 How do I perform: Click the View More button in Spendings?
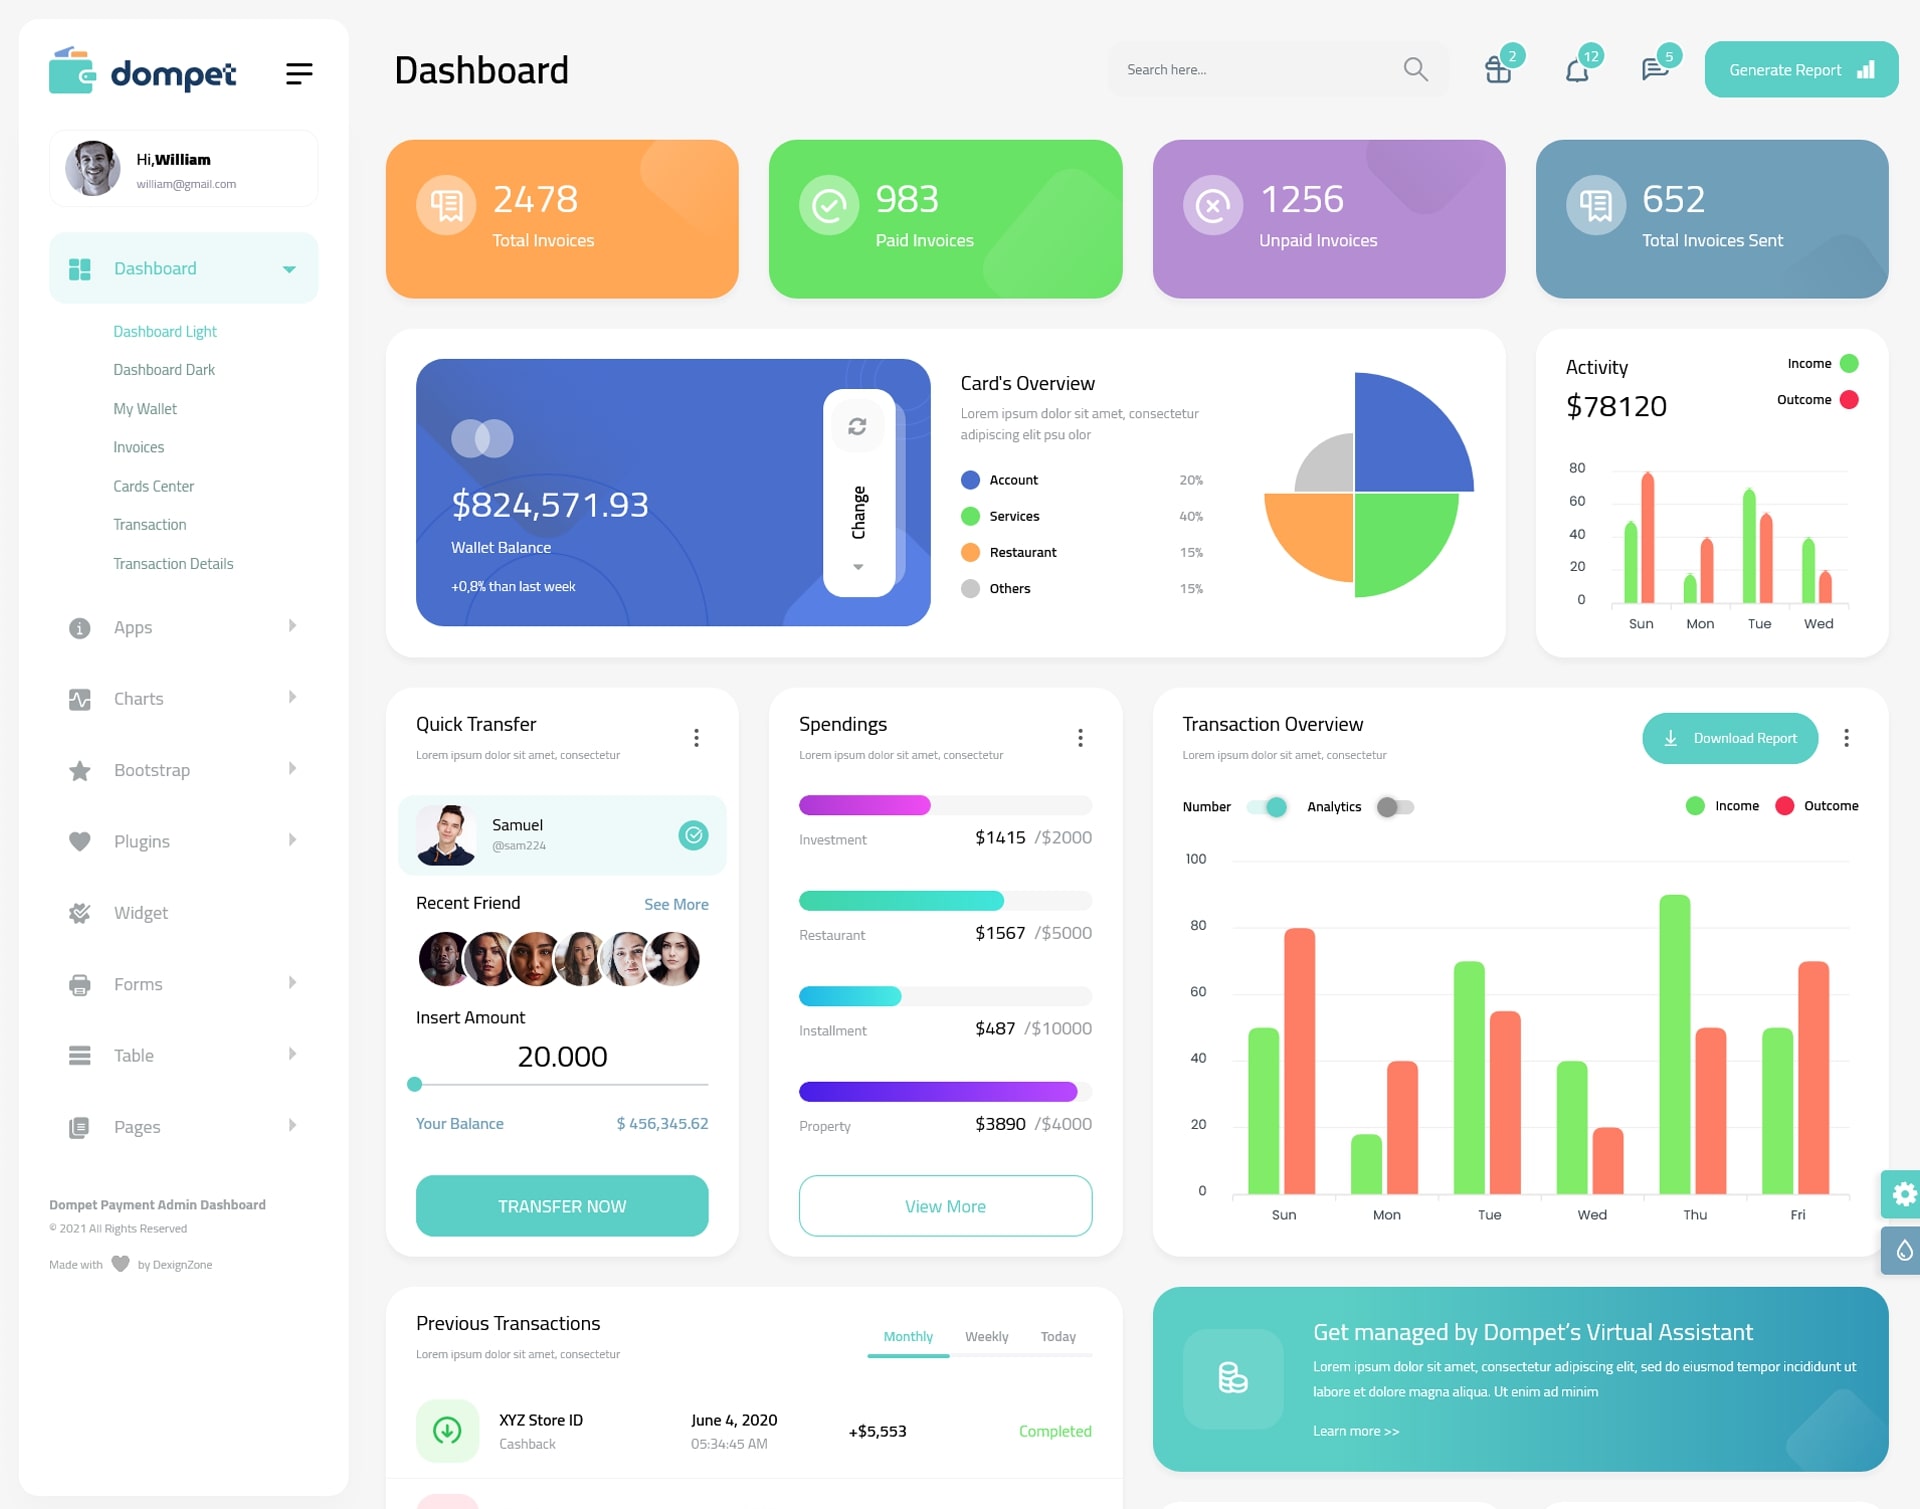click(946, 1205)
